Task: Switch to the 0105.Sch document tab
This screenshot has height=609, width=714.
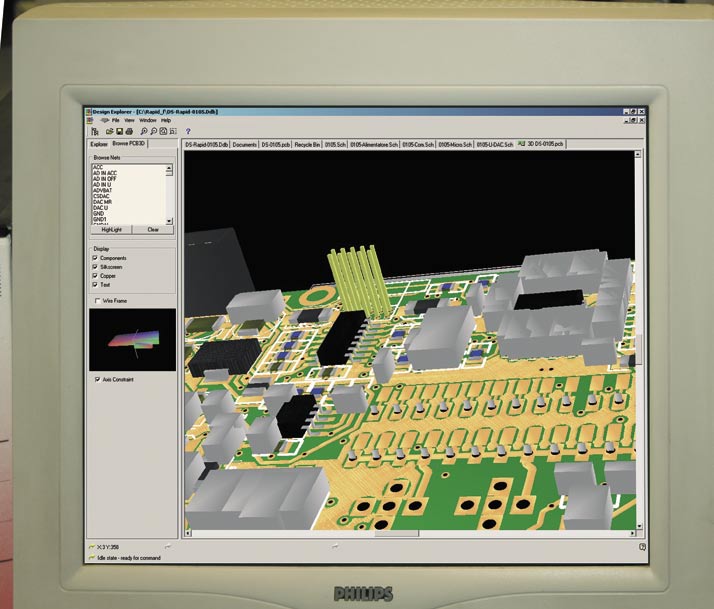Action: [x=336, y=145]
